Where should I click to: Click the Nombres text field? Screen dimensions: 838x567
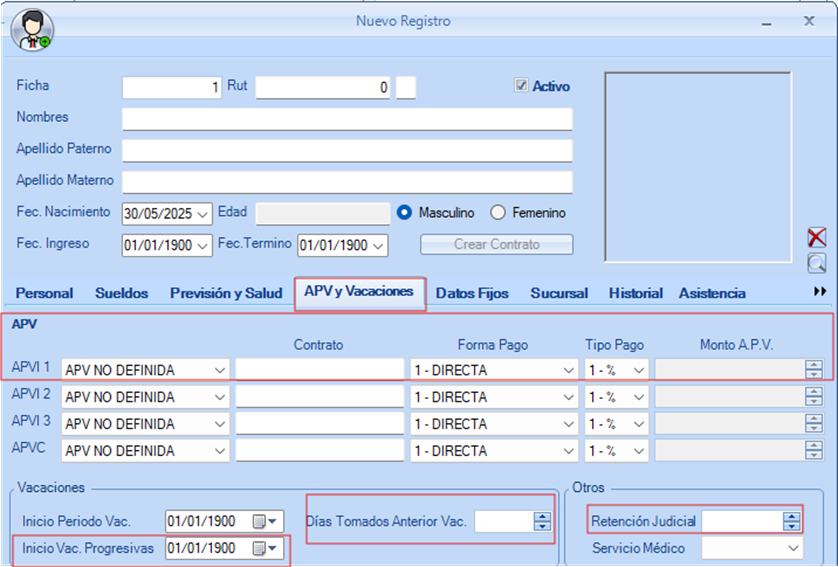pos(347,119)
